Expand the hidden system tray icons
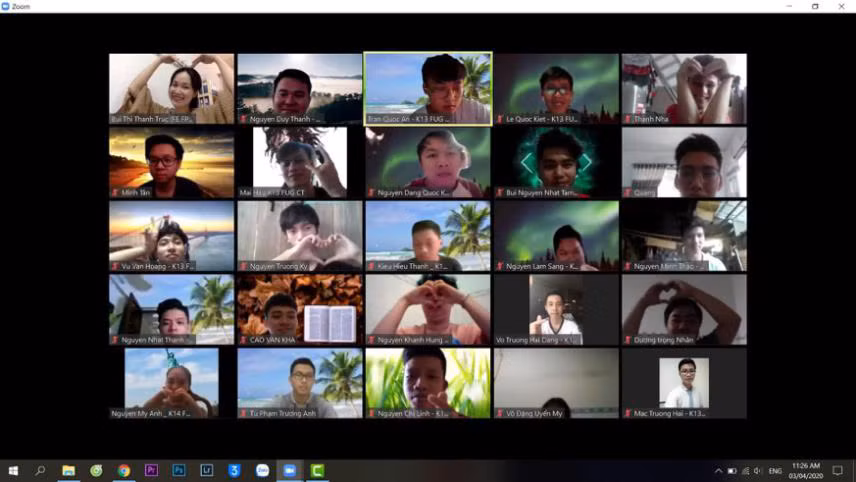 point(718,471)
